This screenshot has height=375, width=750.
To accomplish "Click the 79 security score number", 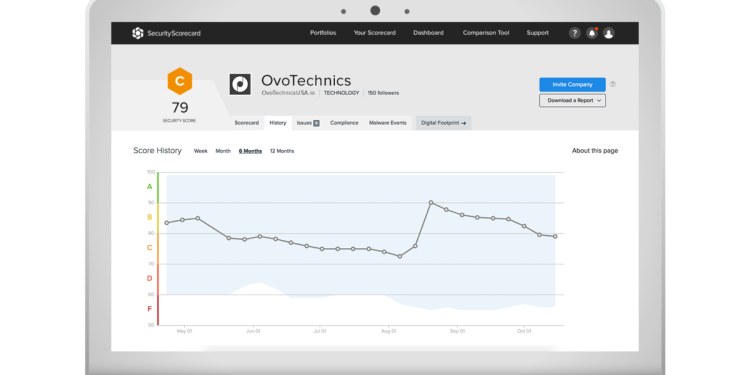I will pyautogui.click(x=180, y=108).
